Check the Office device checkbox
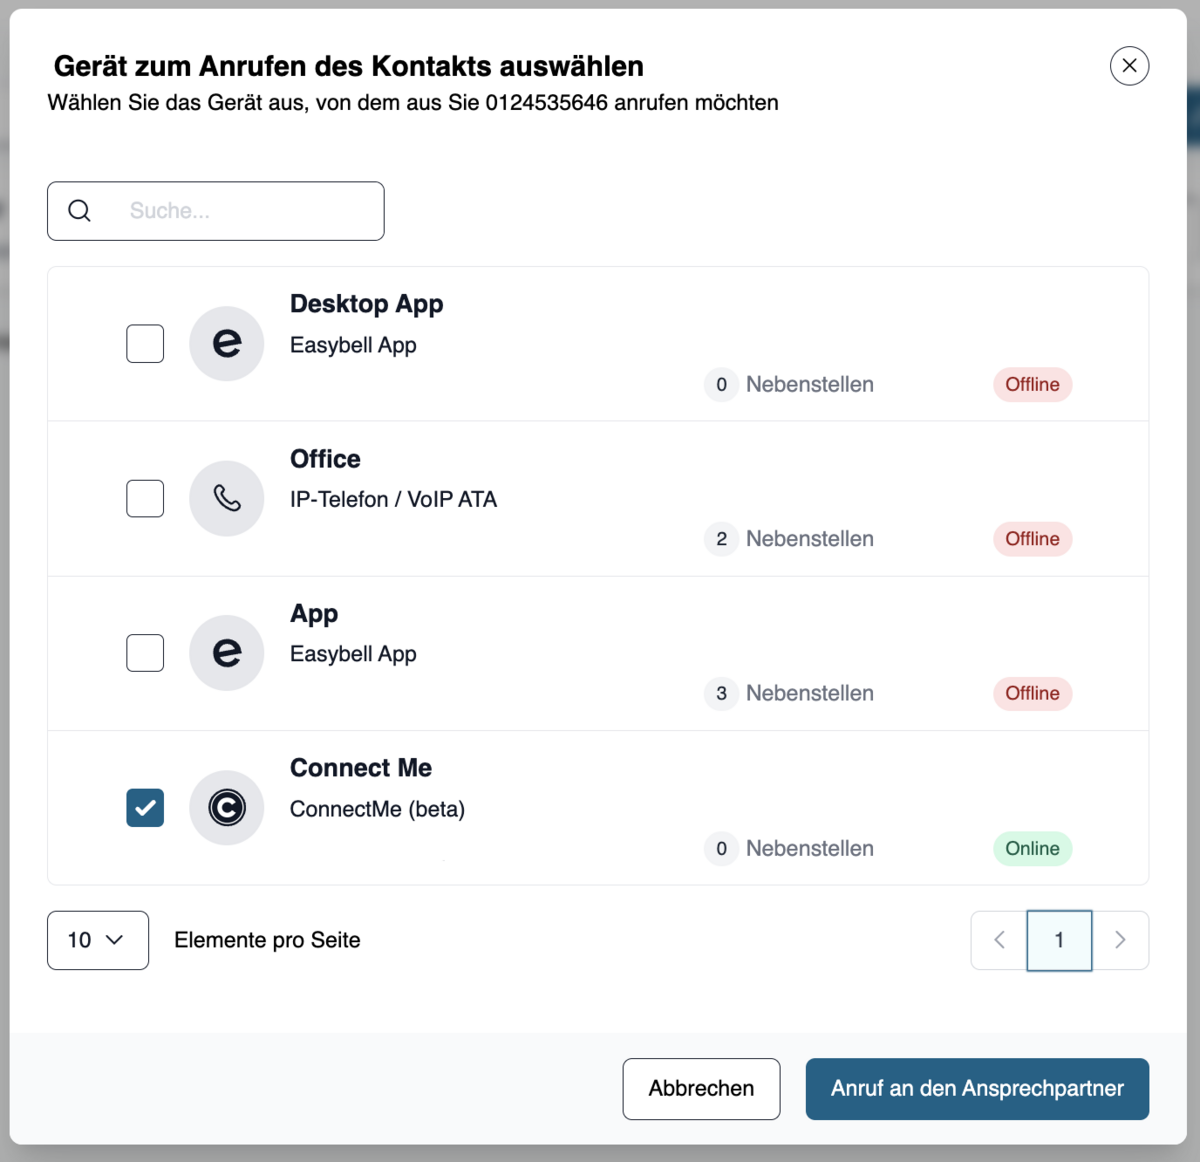Image resolution: width=1200 pixels, height=1162 pixels. [145, 498]
